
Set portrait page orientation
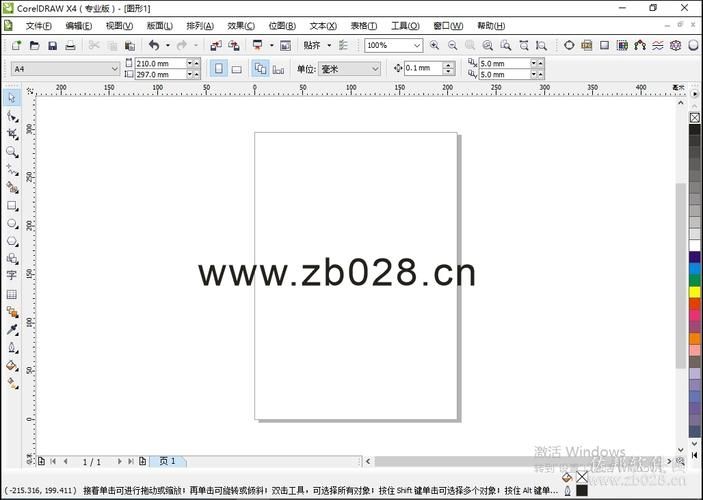(219, 69)
